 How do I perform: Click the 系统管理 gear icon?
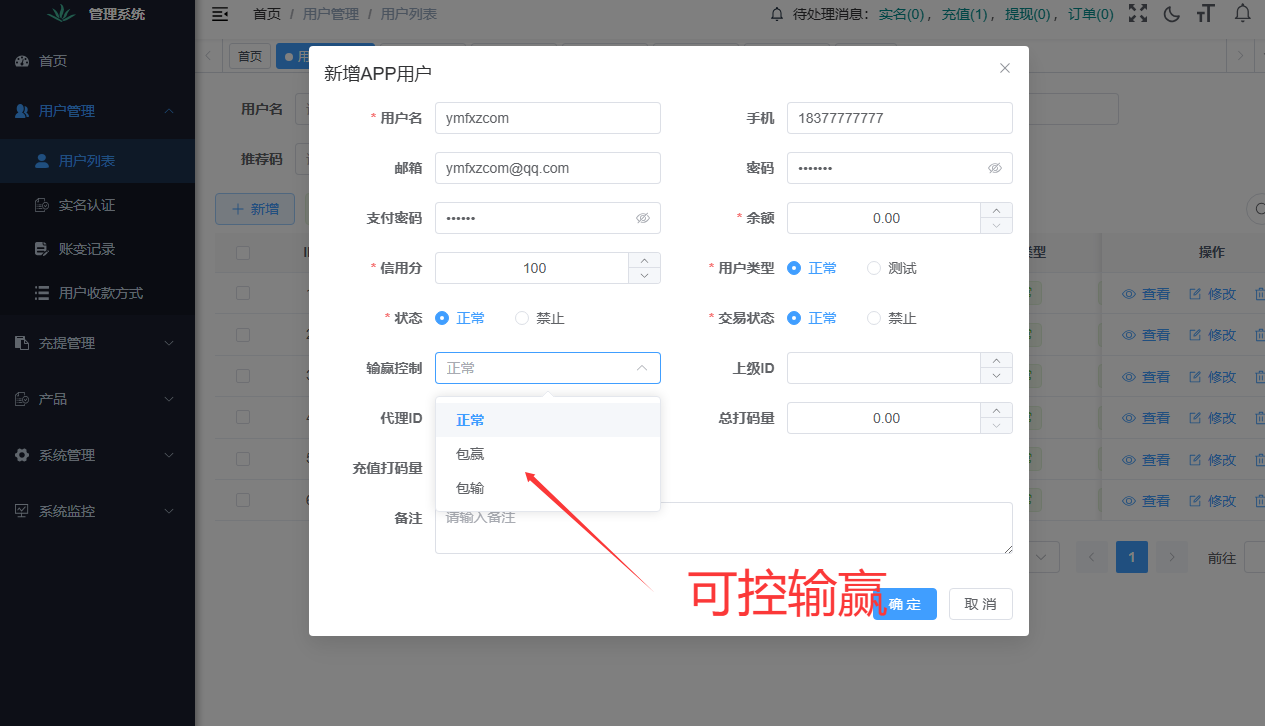[22, 455]
